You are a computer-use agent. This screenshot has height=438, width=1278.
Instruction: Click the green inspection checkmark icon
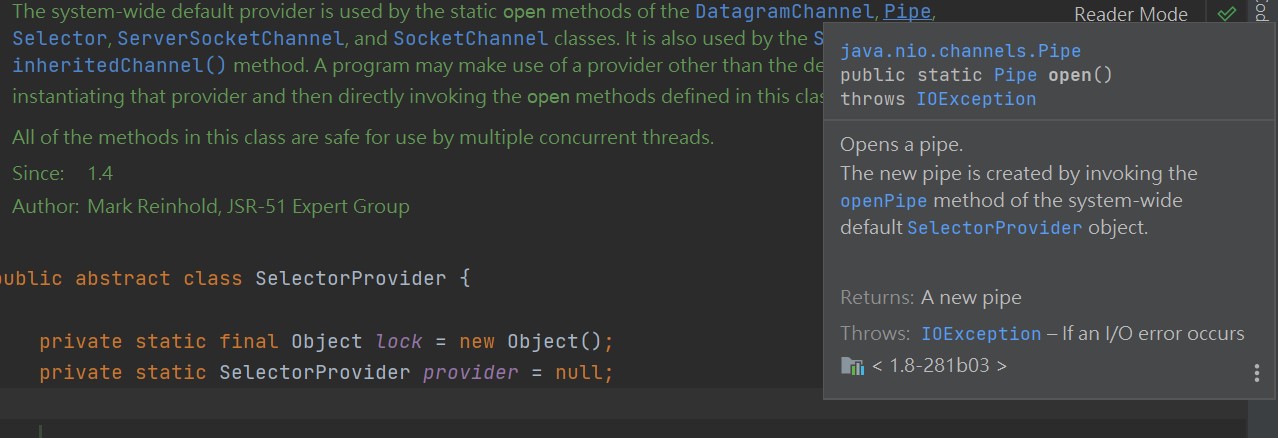point(1227,14)
